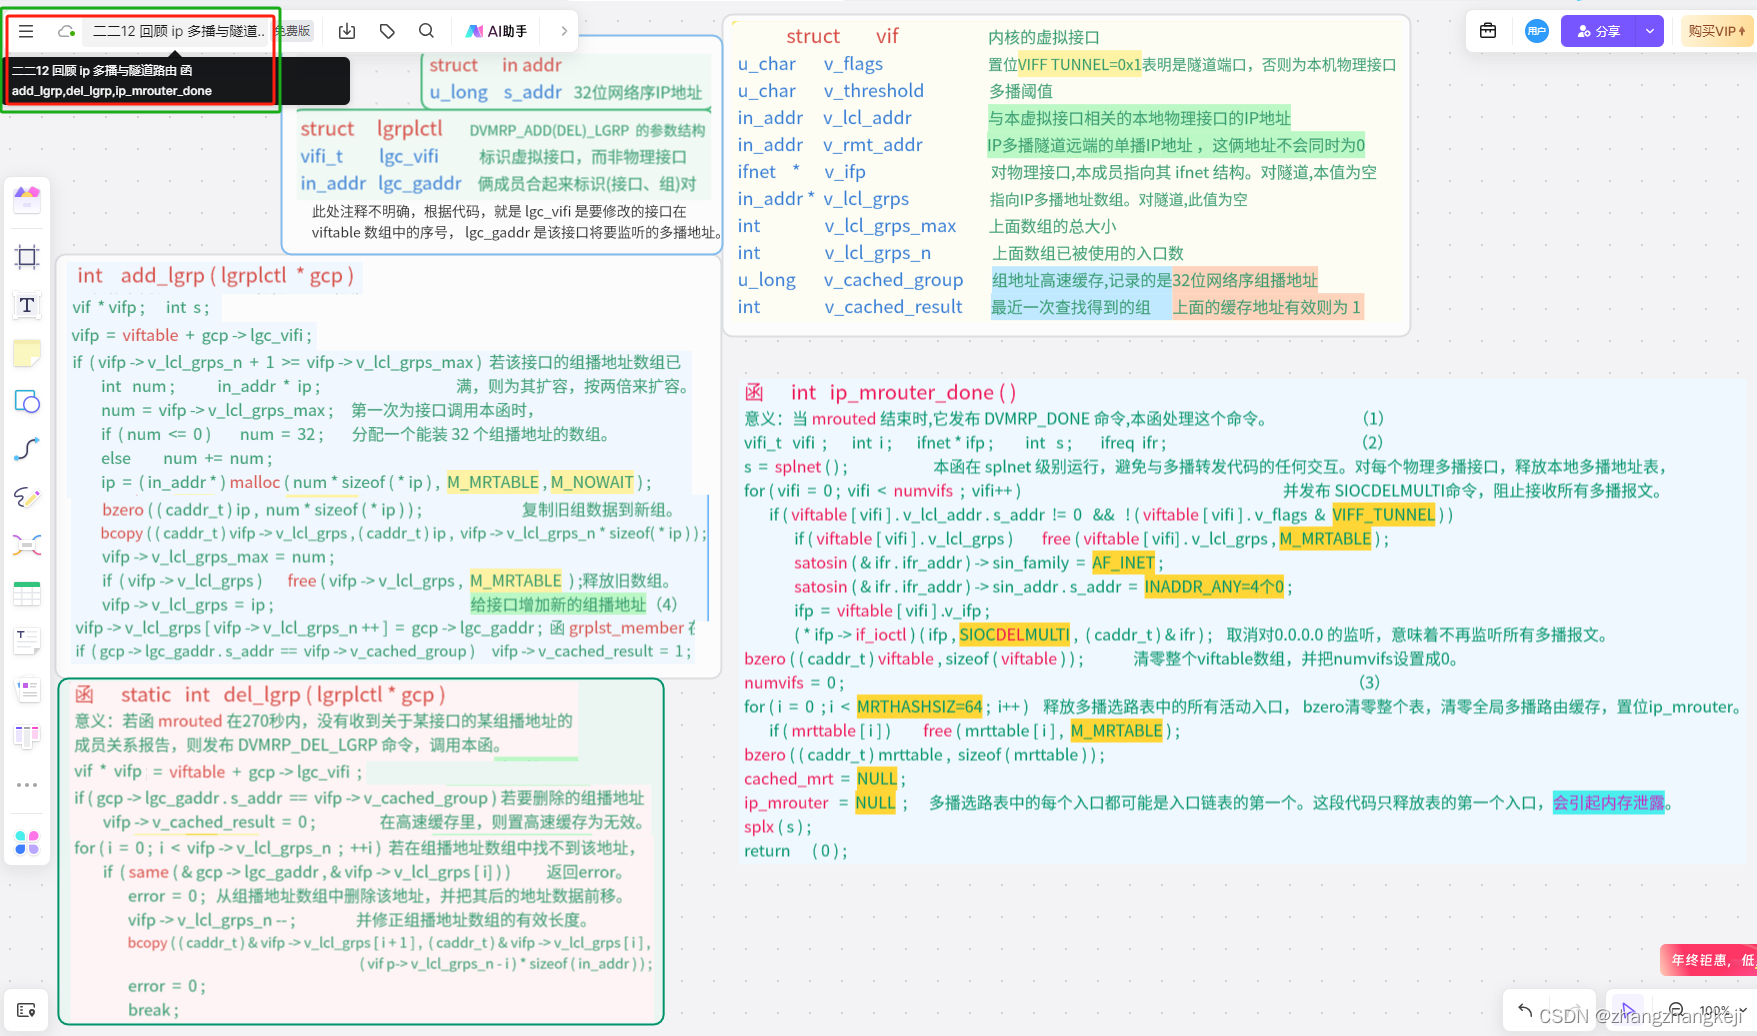Click the highlighted VIFF_TUNNEL text
1757x1036 pixels.
(1383, 514)
